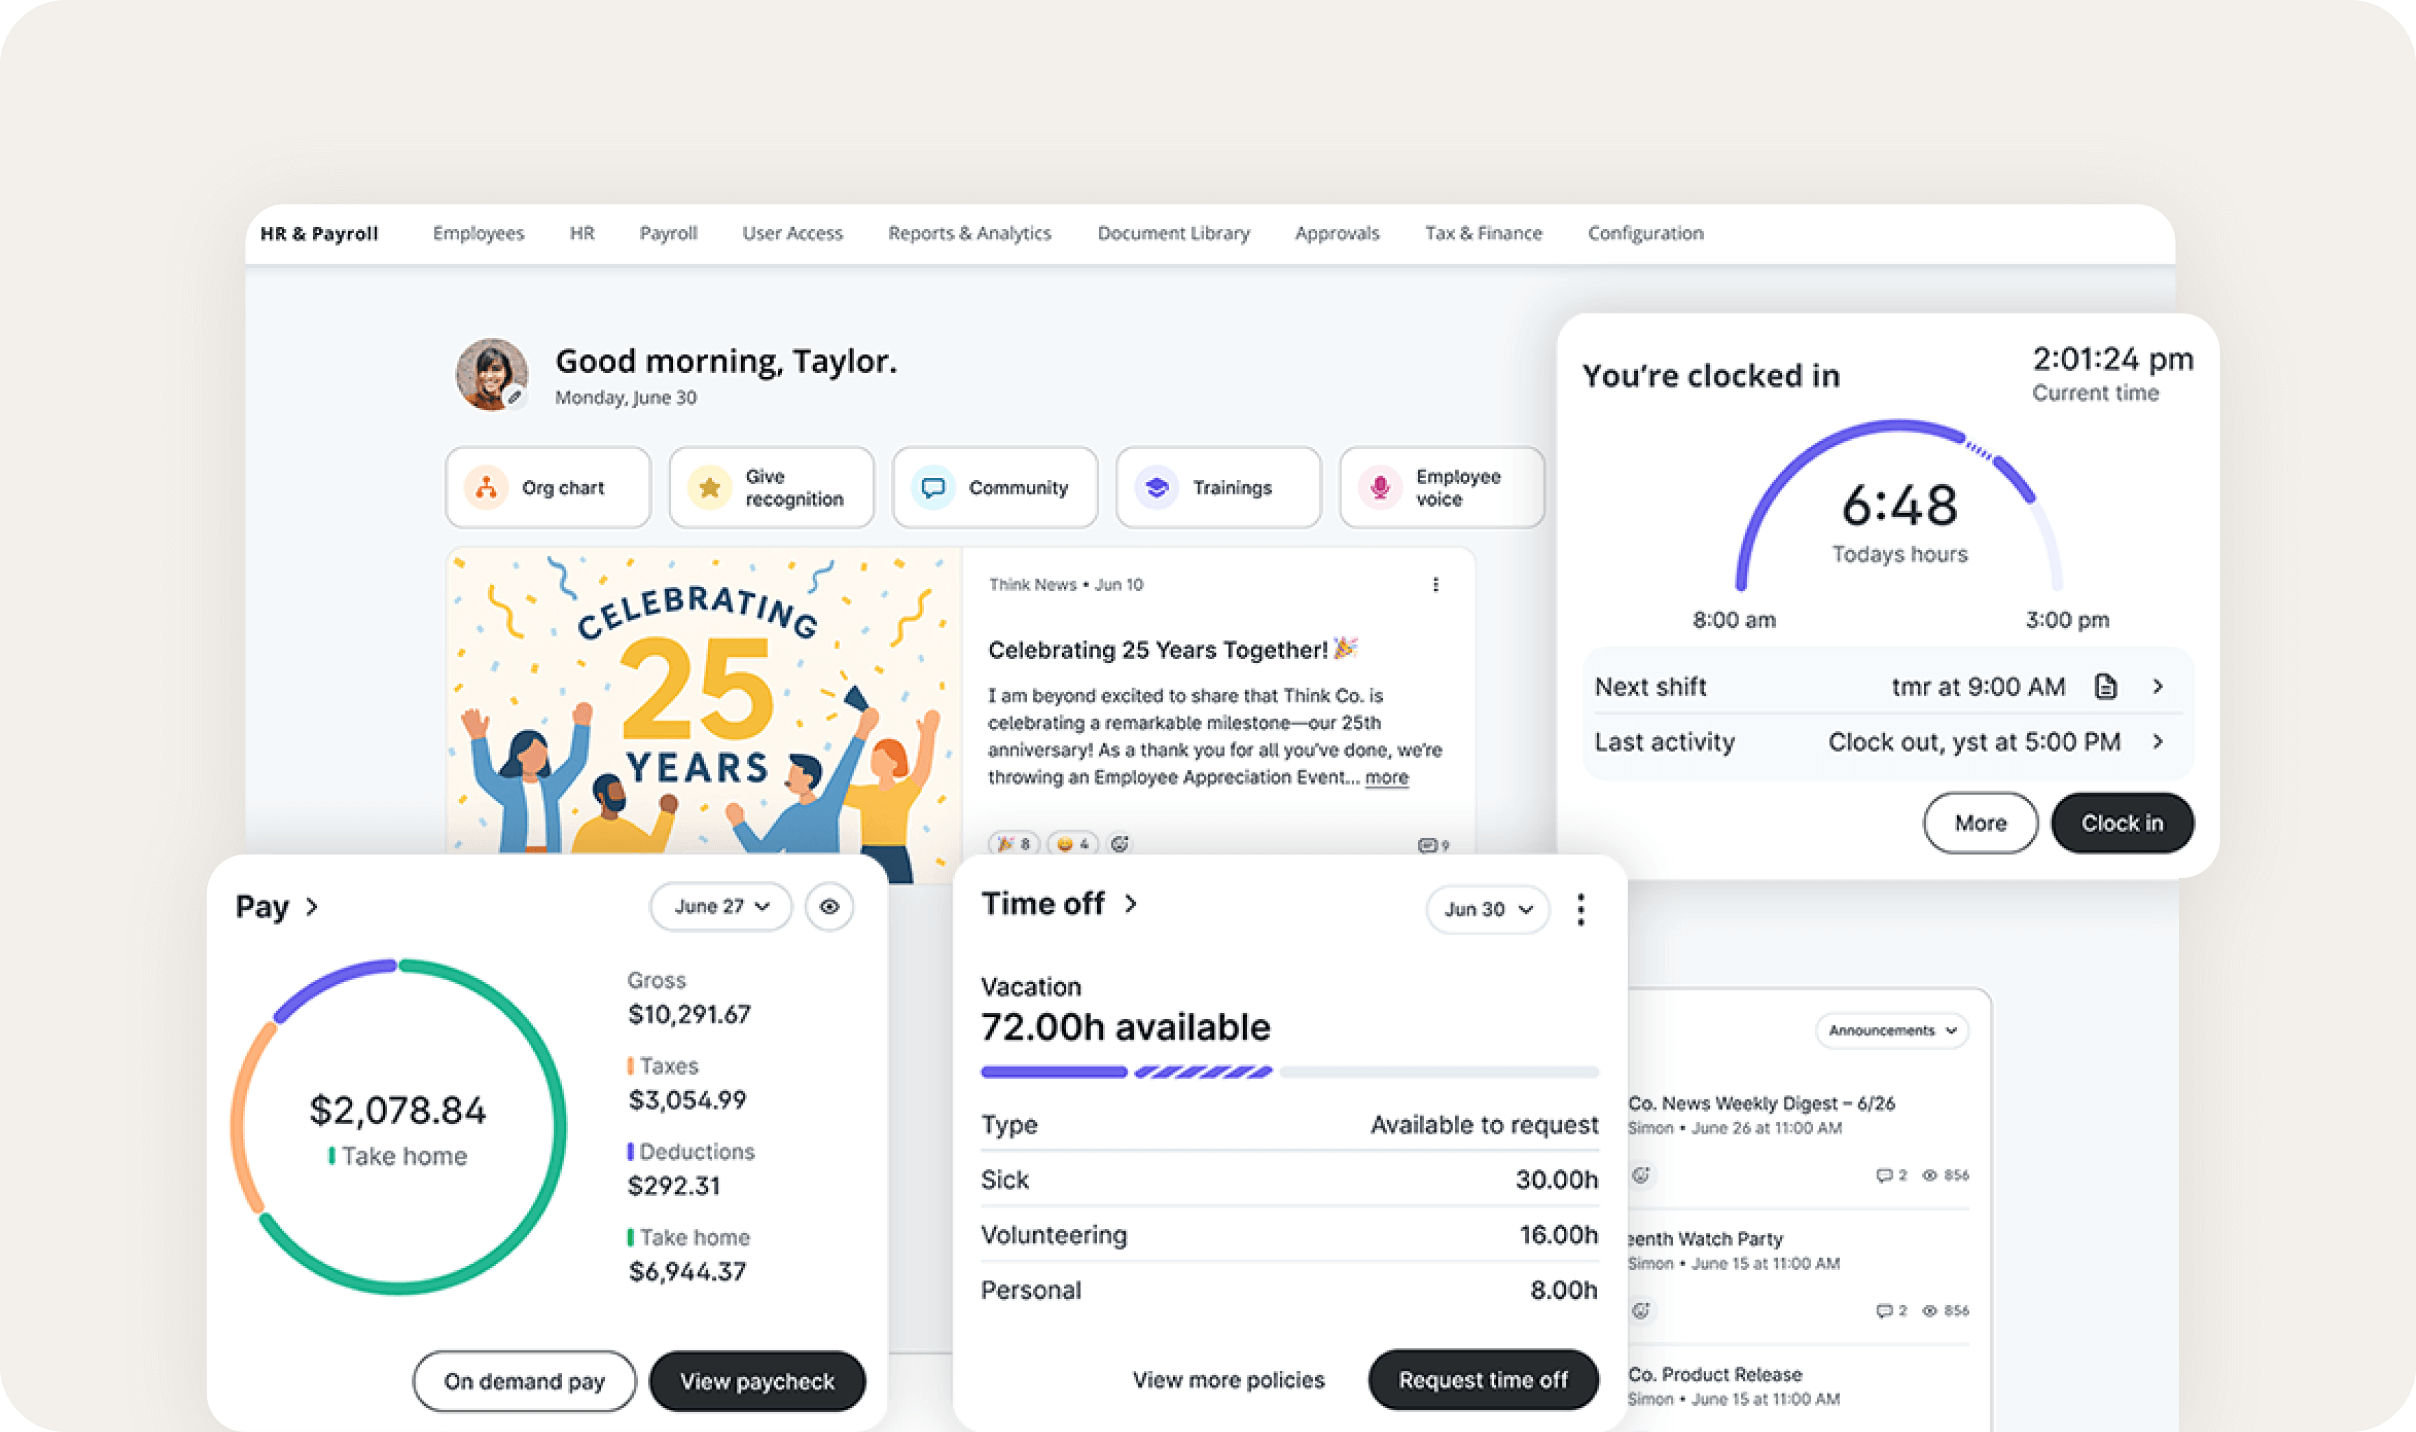Viewport: 2416px width, 1432px height.
Task: Open the Org chart shortcut icon
Action: [x=486, y=488]
